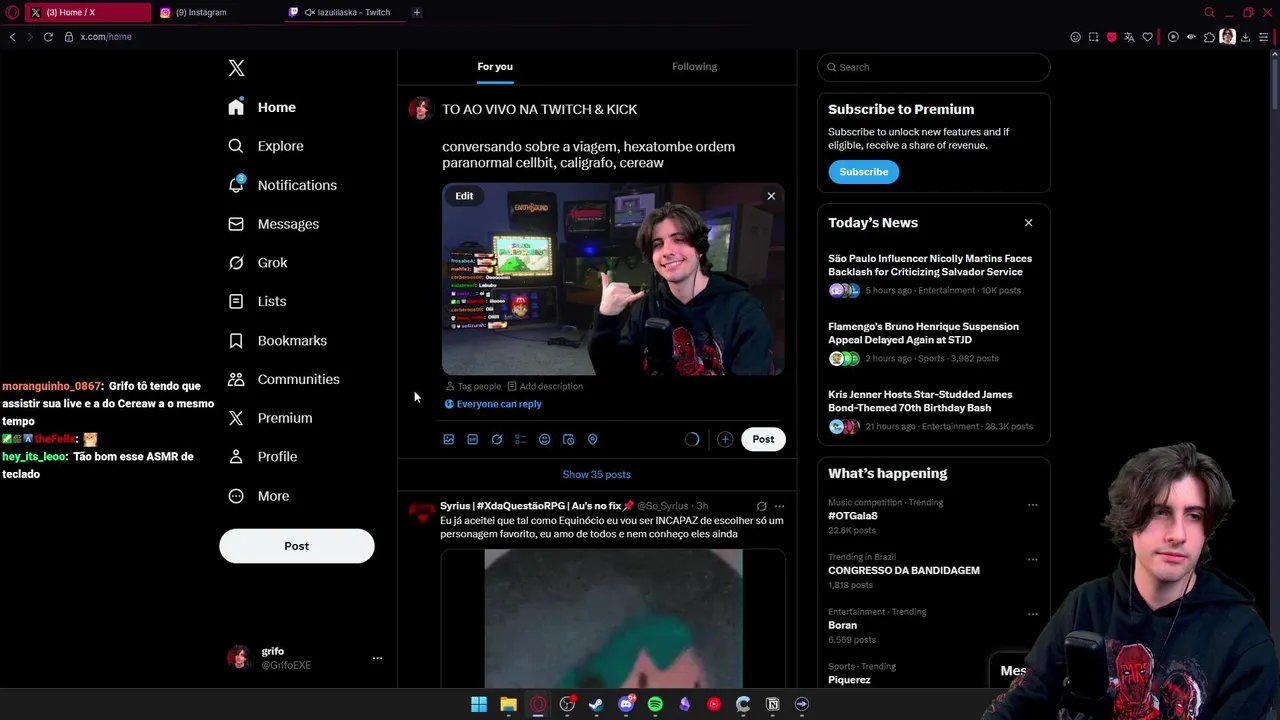
Task: Open Communities in the sidebar
Action: (x=284, y=379)
